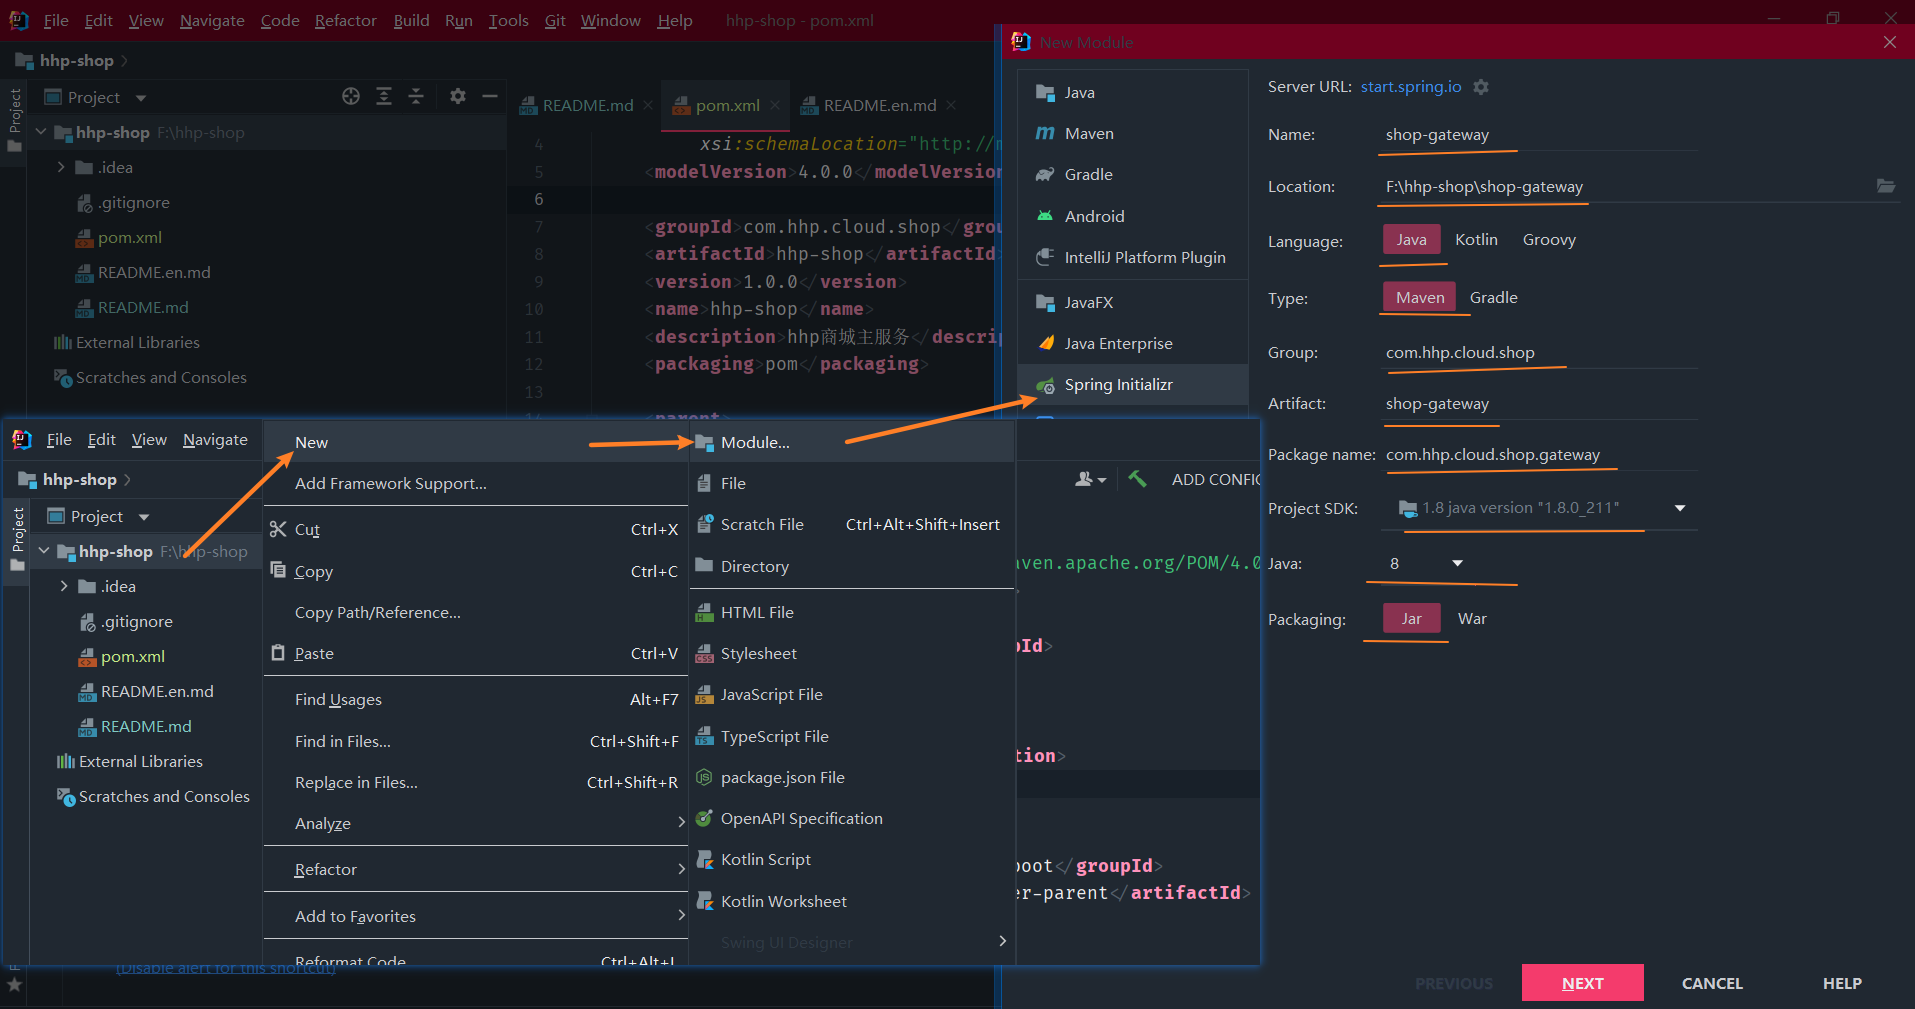This screenshot has width=1915, height=1009.
Task: Open the start.spring.io link
Action: pyautogui.click(x=1411, y=86)
